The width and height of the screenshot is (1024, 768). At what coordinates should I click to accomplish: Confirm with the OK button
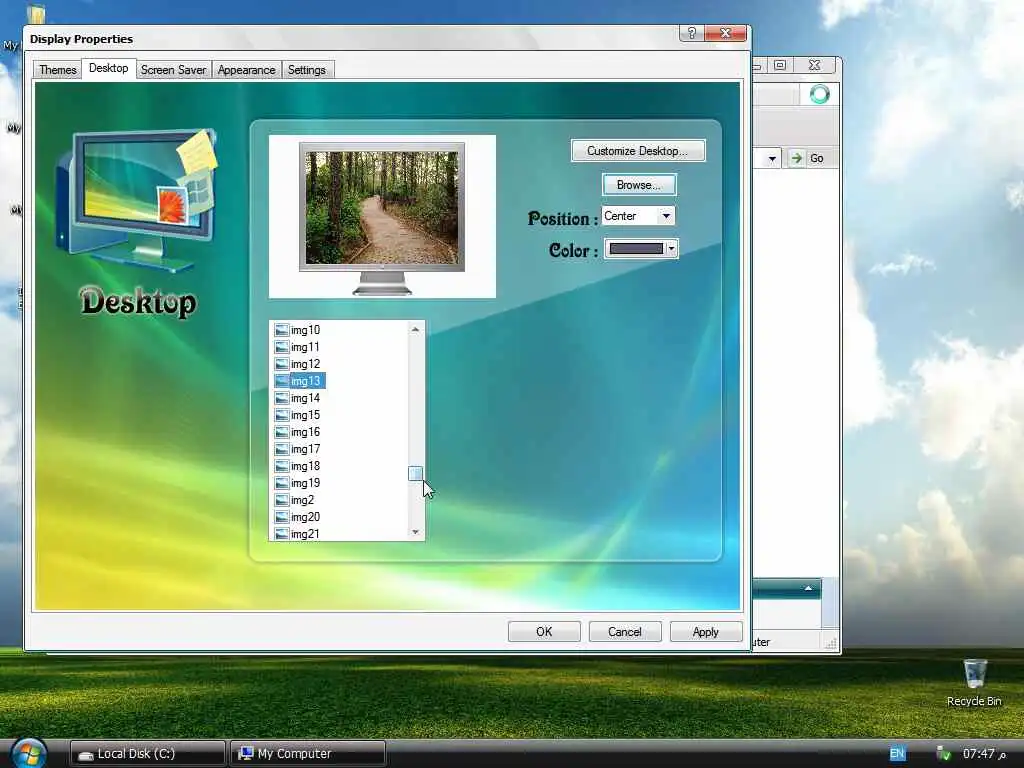[544, 632]
